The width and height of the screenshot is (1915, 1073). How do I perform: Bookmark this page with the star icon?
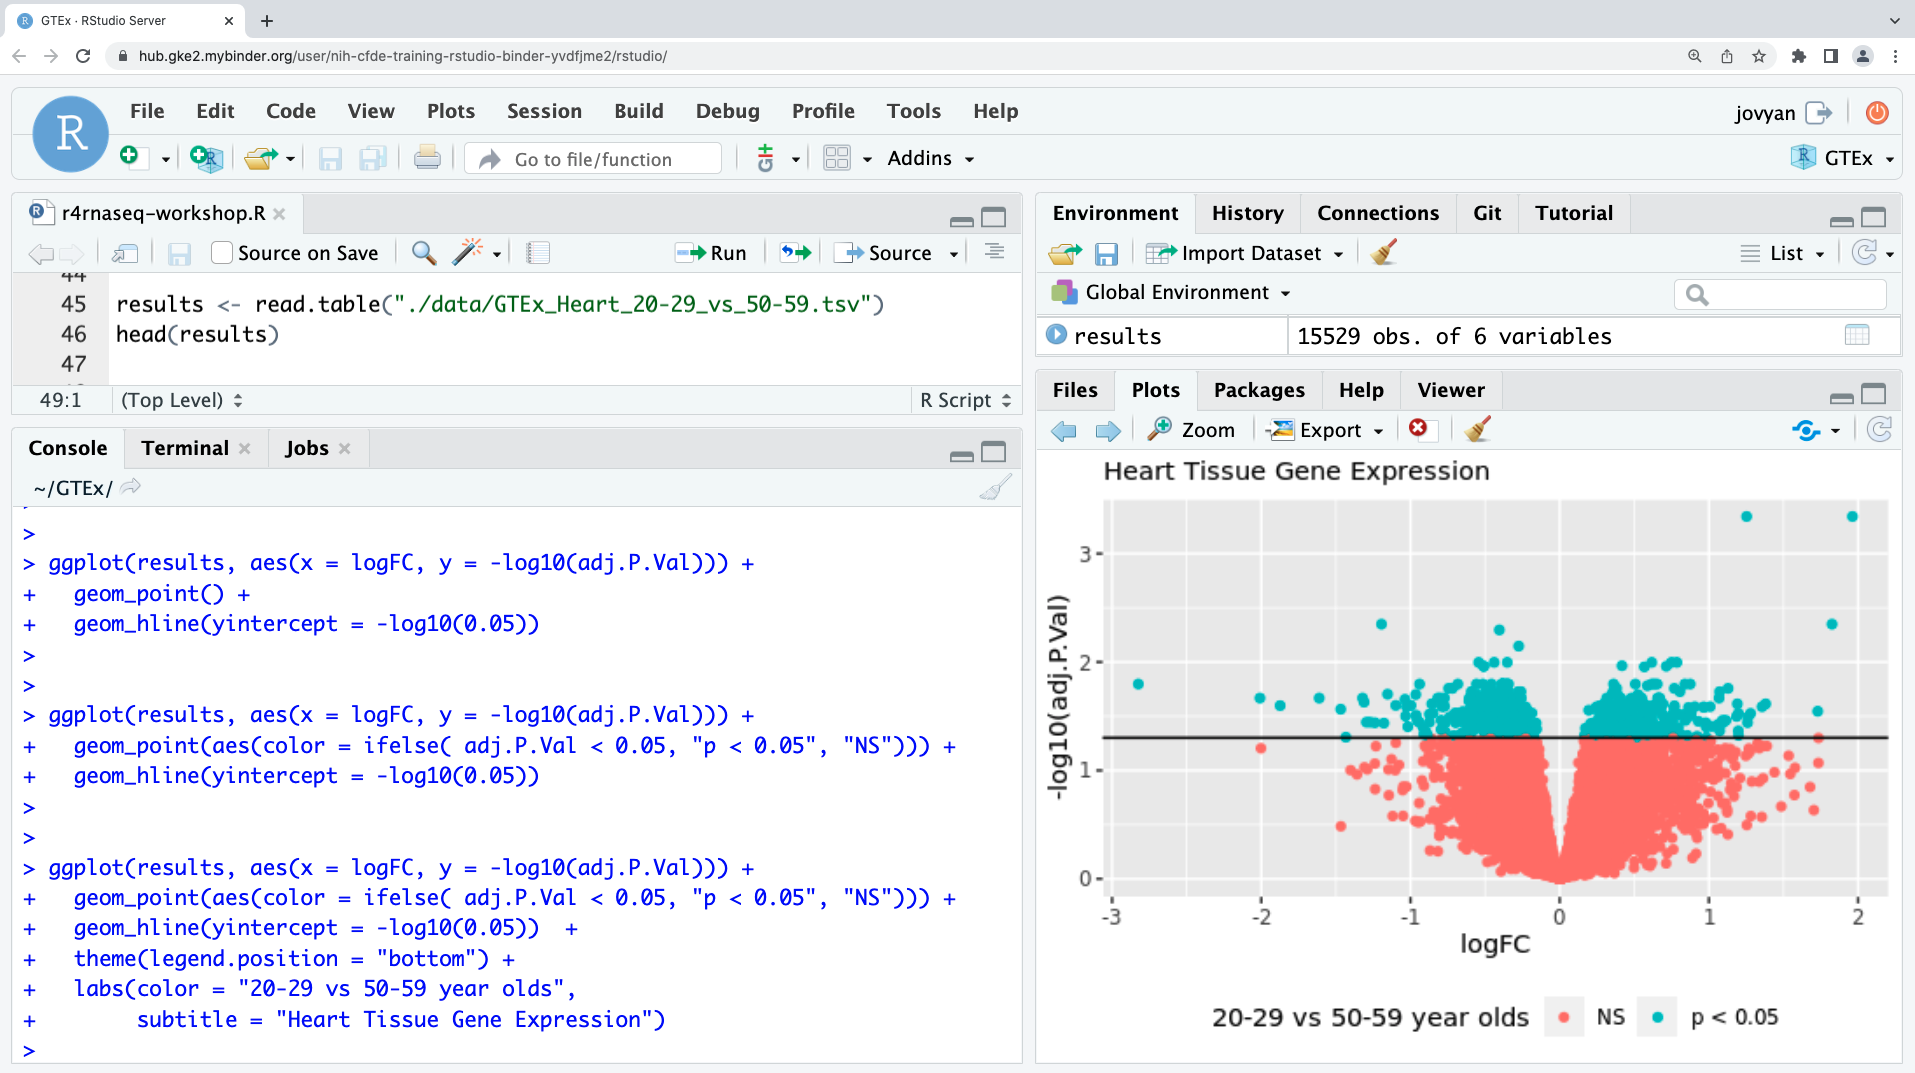pos(1759,56)
